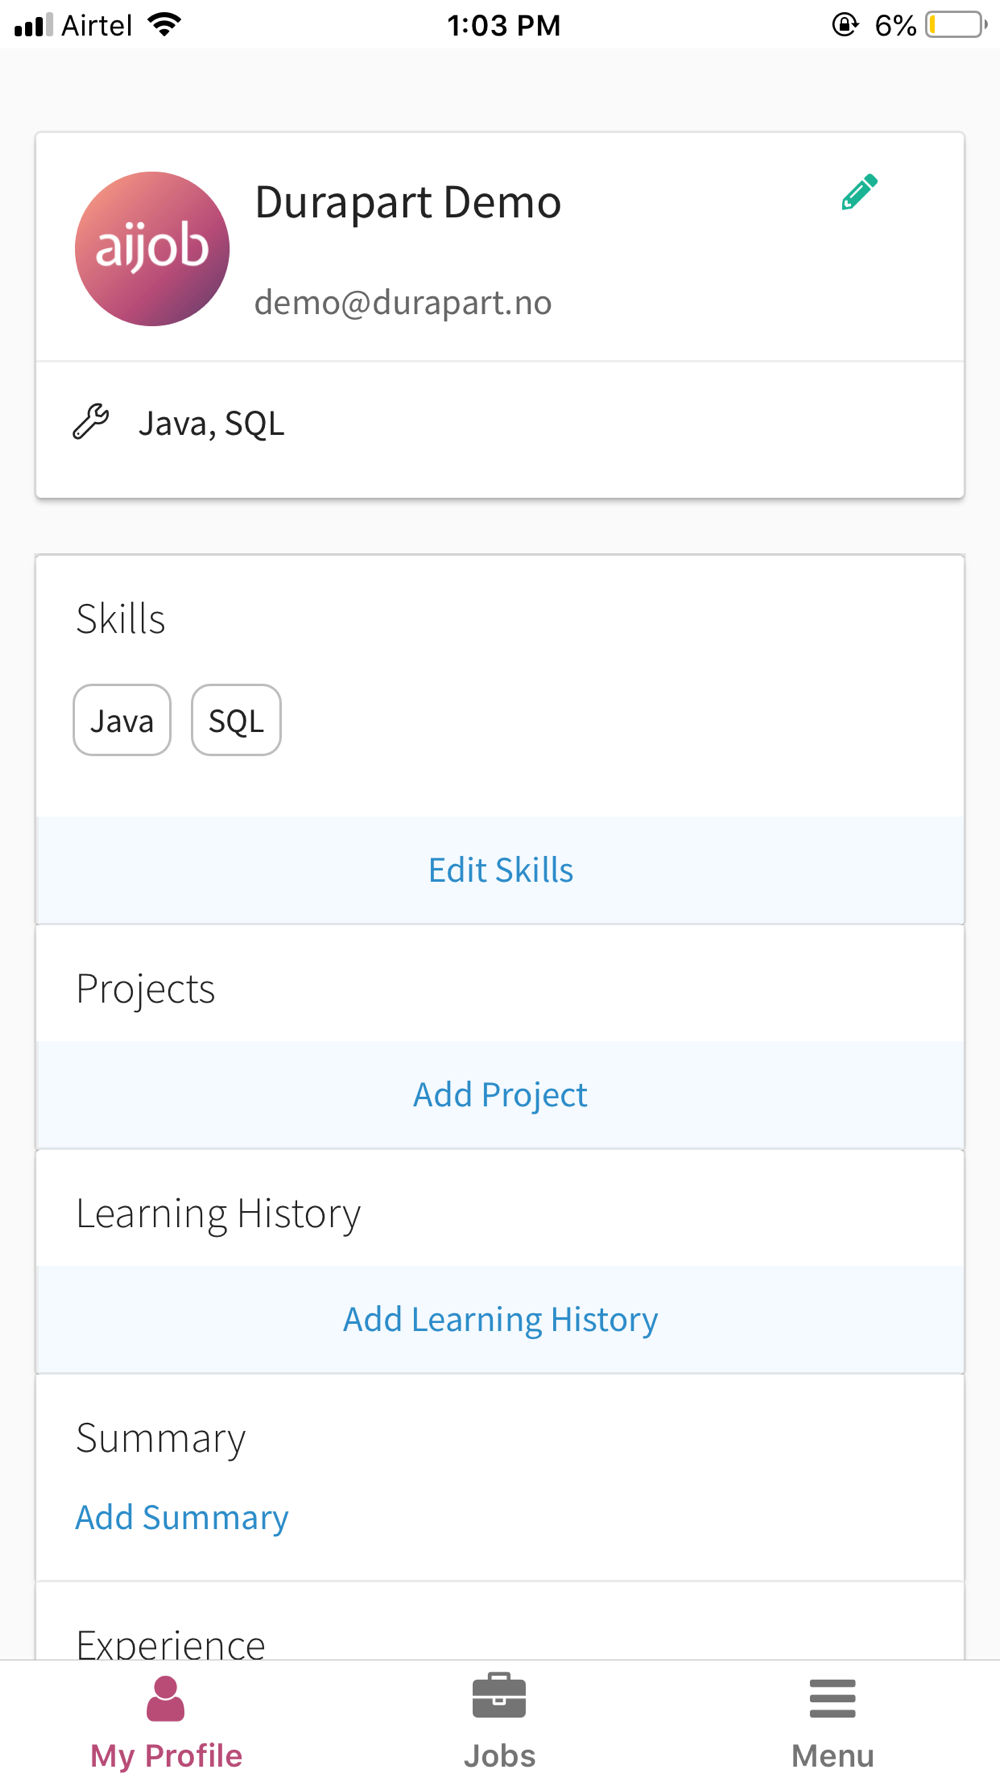1000x1778 pixels.
Task: Select the My Profile tab label
Action: click(166, 1755)
